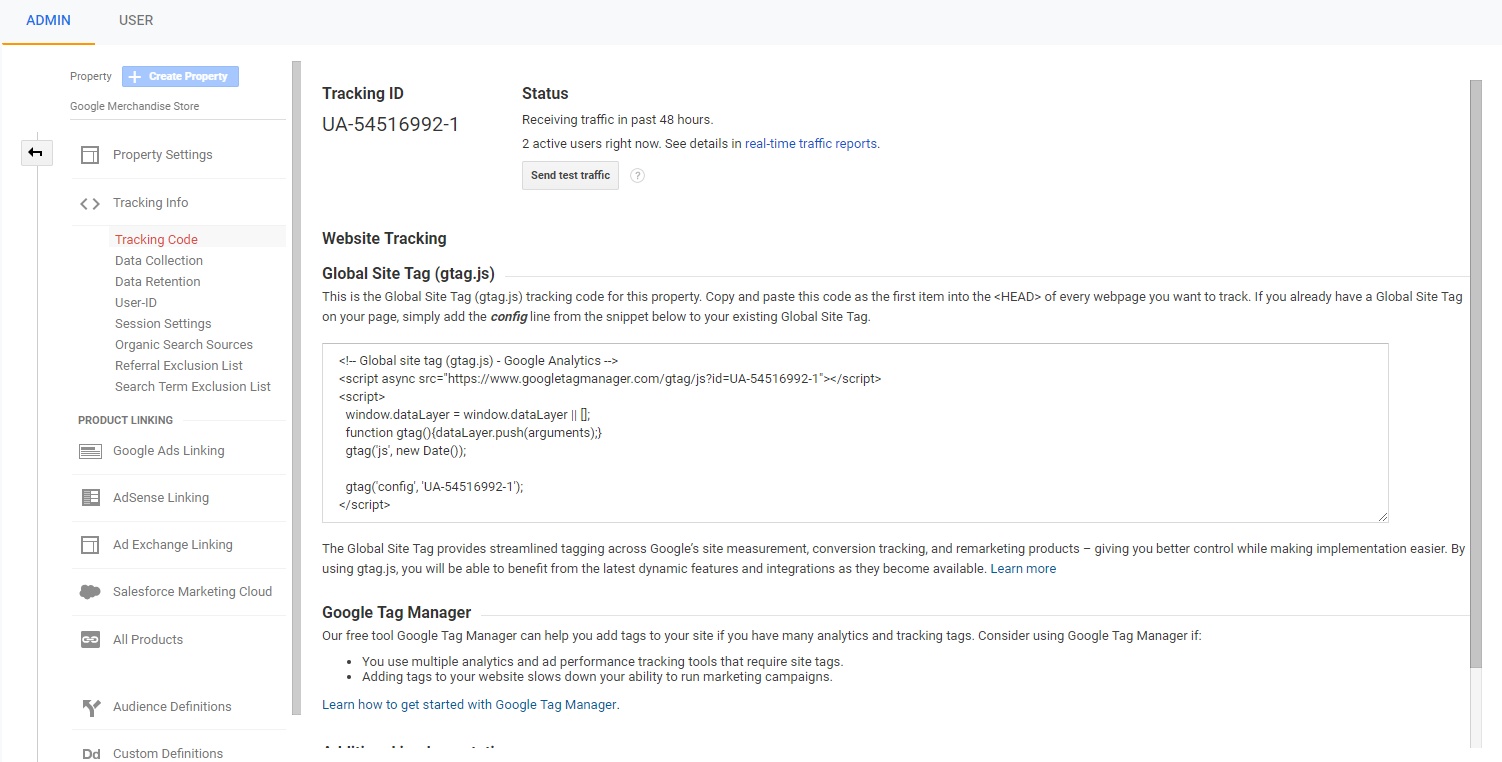Click the sidebar vertical scrollbar
1502x762 pixels.
point(296,388)
